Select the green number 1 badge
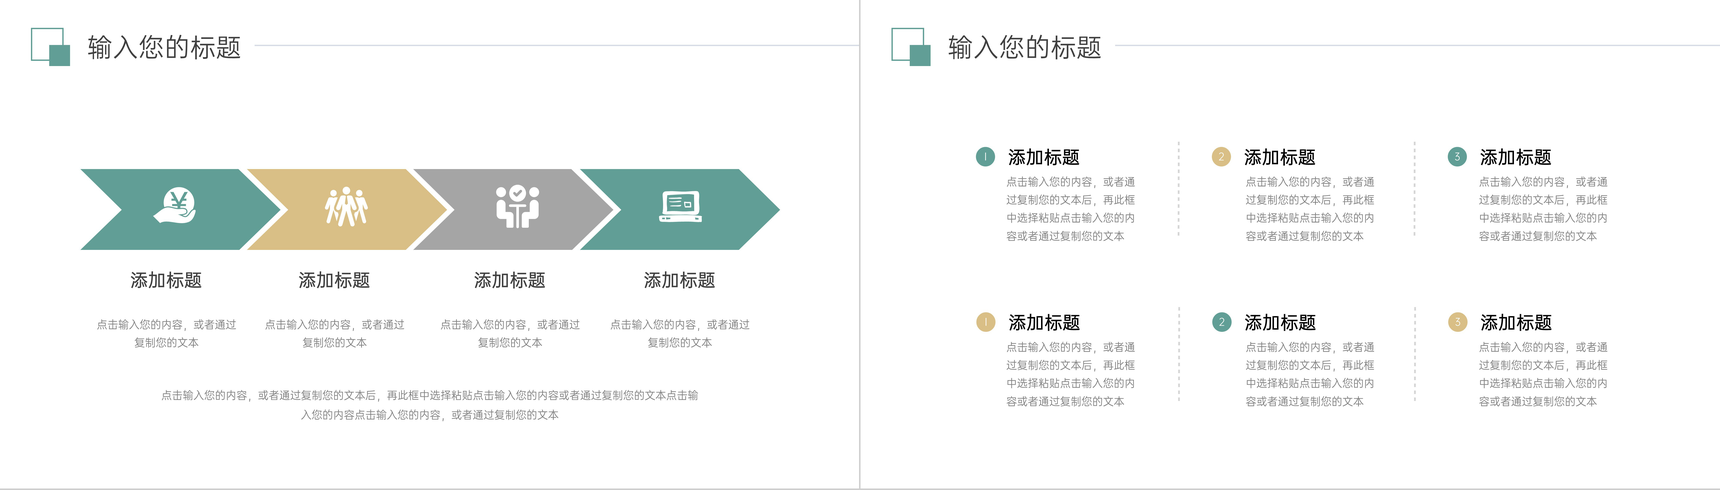Viewport: 1720px width, 490px height. (985, 156)
